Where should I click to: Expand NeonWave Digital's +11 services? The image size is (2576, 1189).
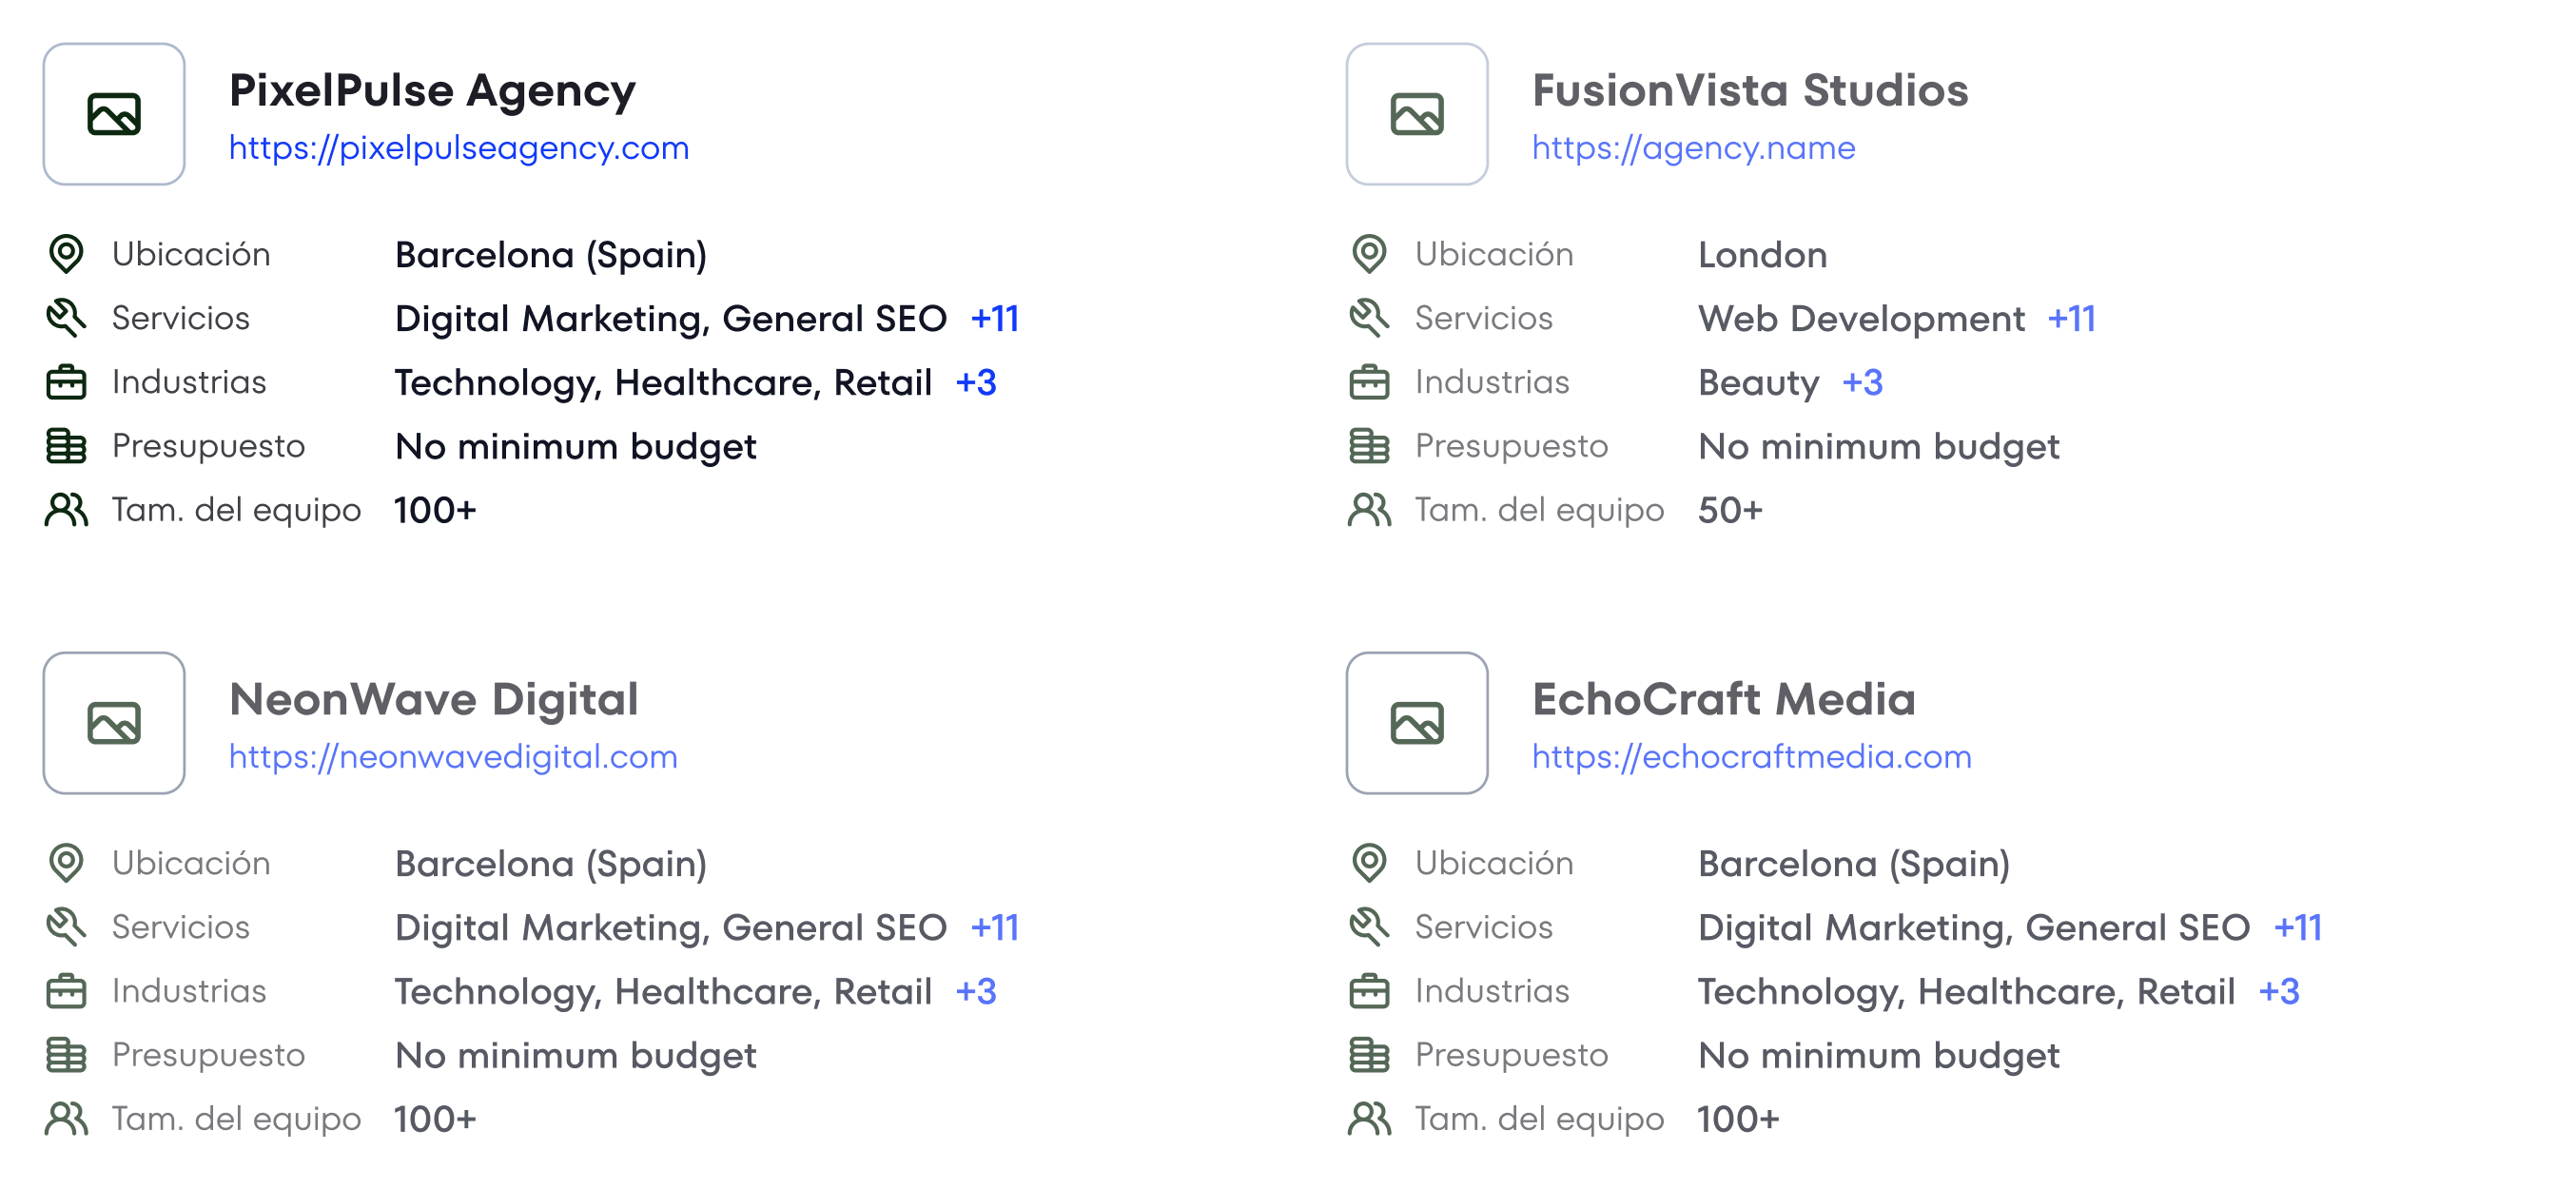pos(995,928)
